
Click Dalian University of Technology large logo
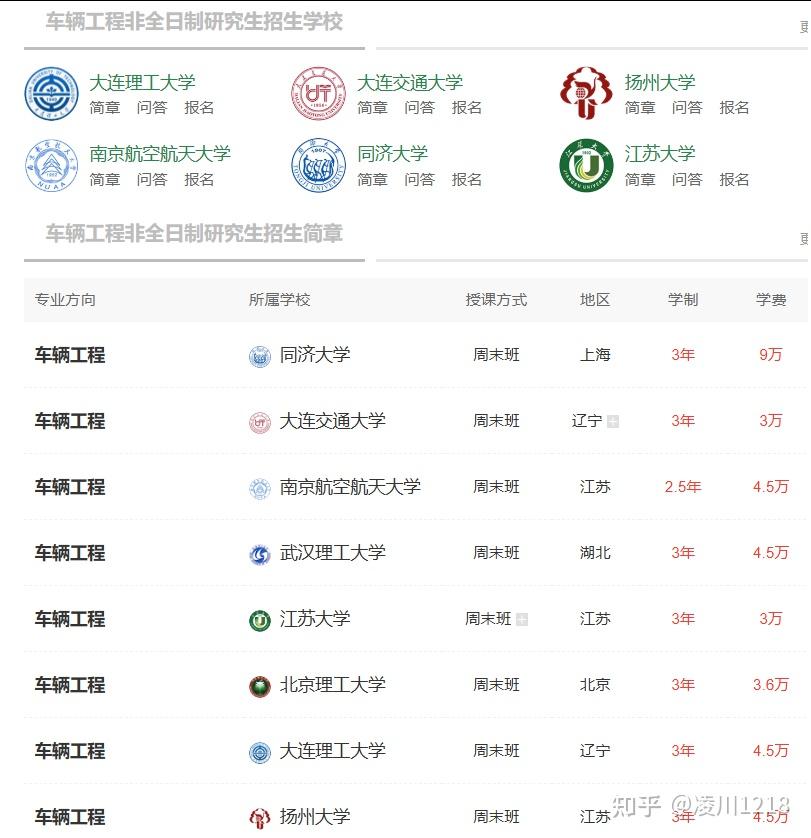coord(51,94)
